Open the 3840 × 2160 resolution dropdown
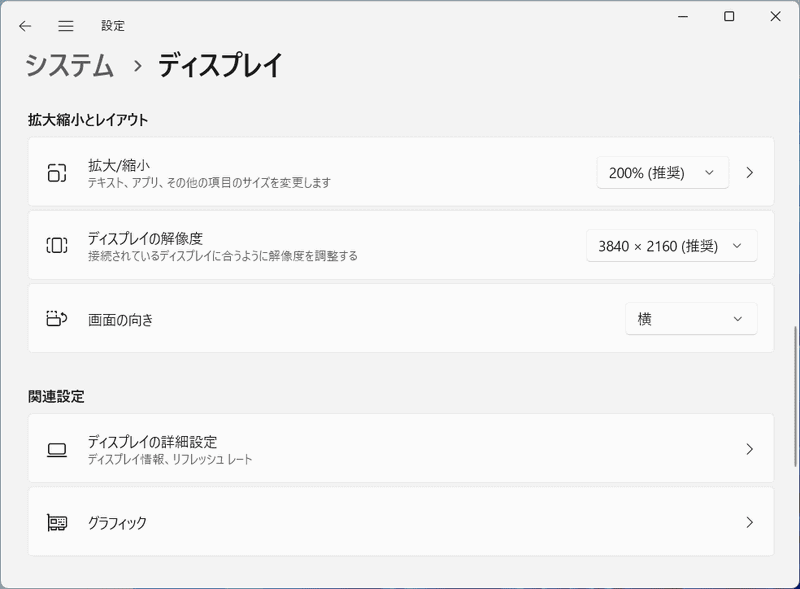Viewport: 800px width, 589px height. tap(671, 245)
